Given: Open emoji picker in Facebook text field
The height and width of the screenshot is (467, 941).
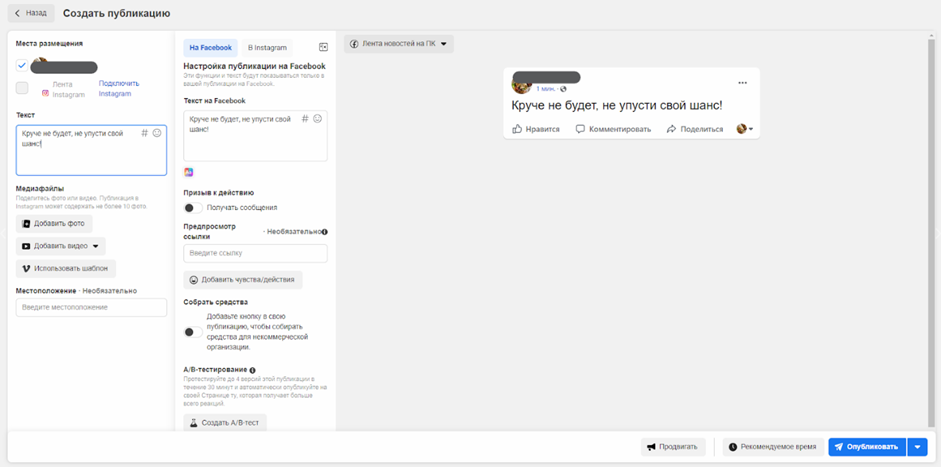Looking at the screenshot, I should pyautogui.click(x=318, y=119).
